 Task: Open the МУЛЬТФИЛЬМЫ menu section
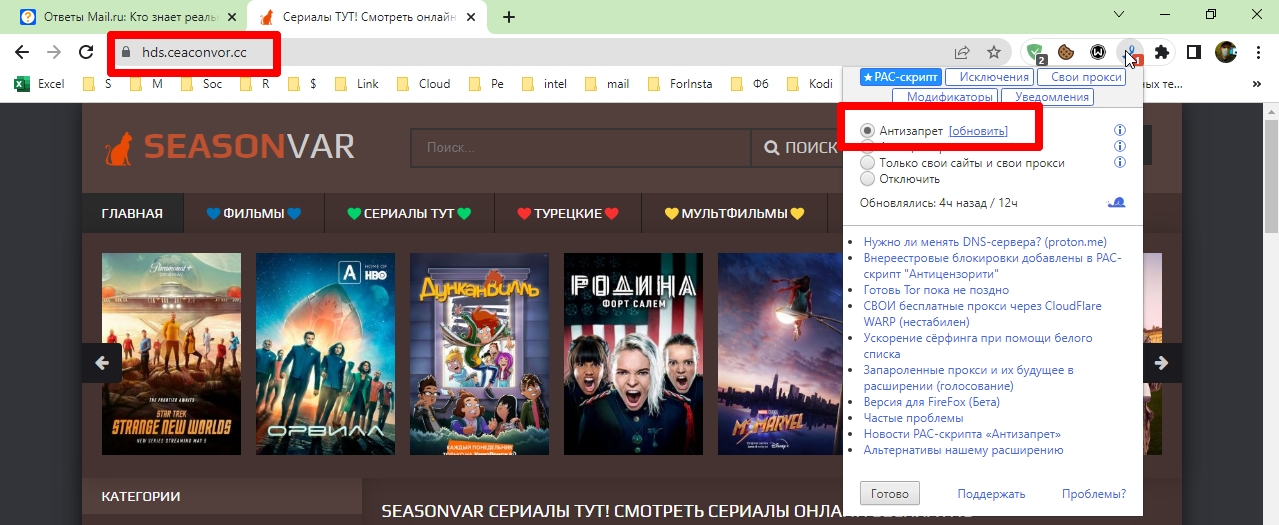735,213
